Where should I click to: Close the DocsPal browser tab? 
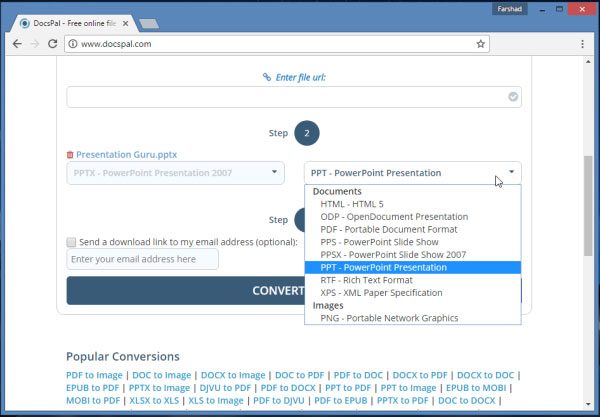(126, 24)
